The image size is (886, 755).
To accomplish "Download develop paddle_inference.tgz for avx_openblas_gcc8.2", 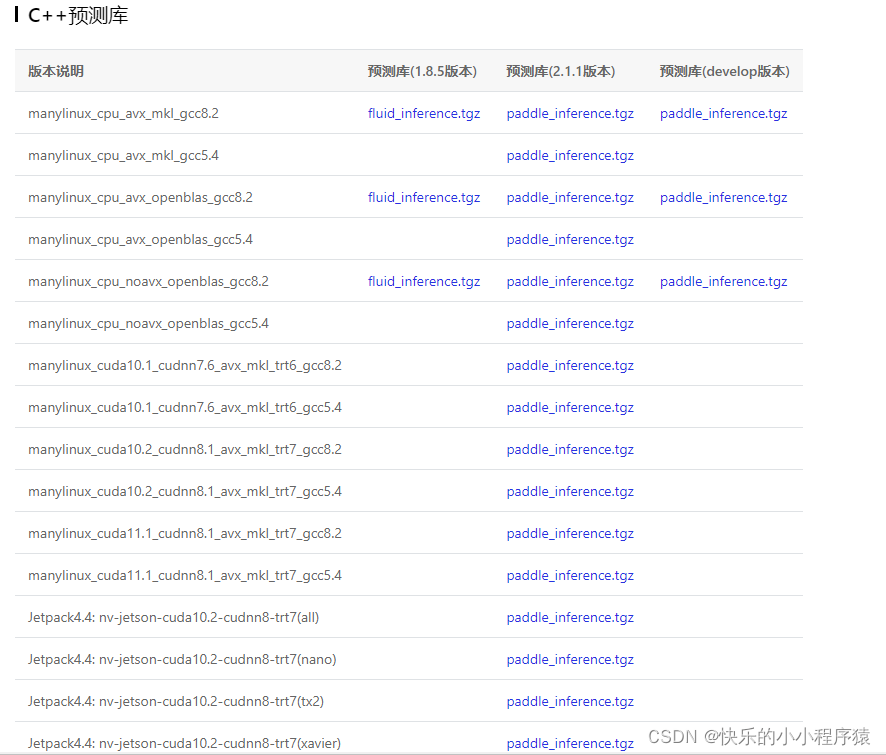I will pyautogui.click(x=722, y=197).
